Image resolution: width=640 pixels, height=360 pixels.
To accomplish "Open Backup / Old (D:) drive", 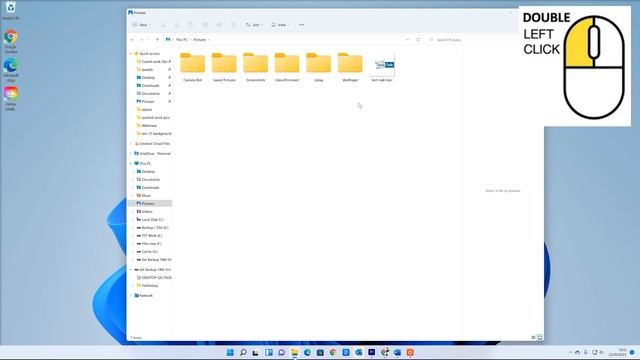I will tap(152, 227).
